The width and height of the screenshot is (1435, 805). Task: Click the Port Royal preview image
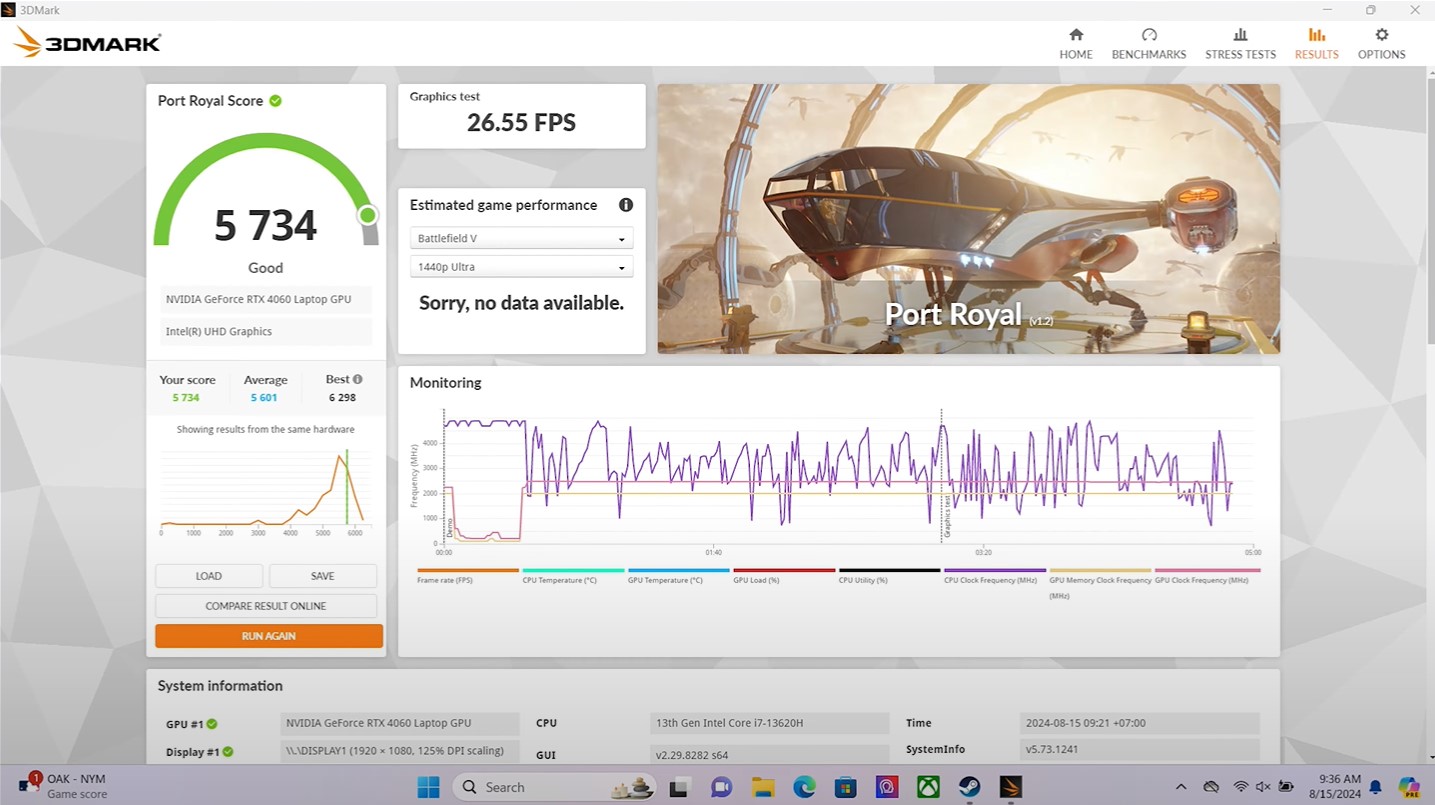968,218
